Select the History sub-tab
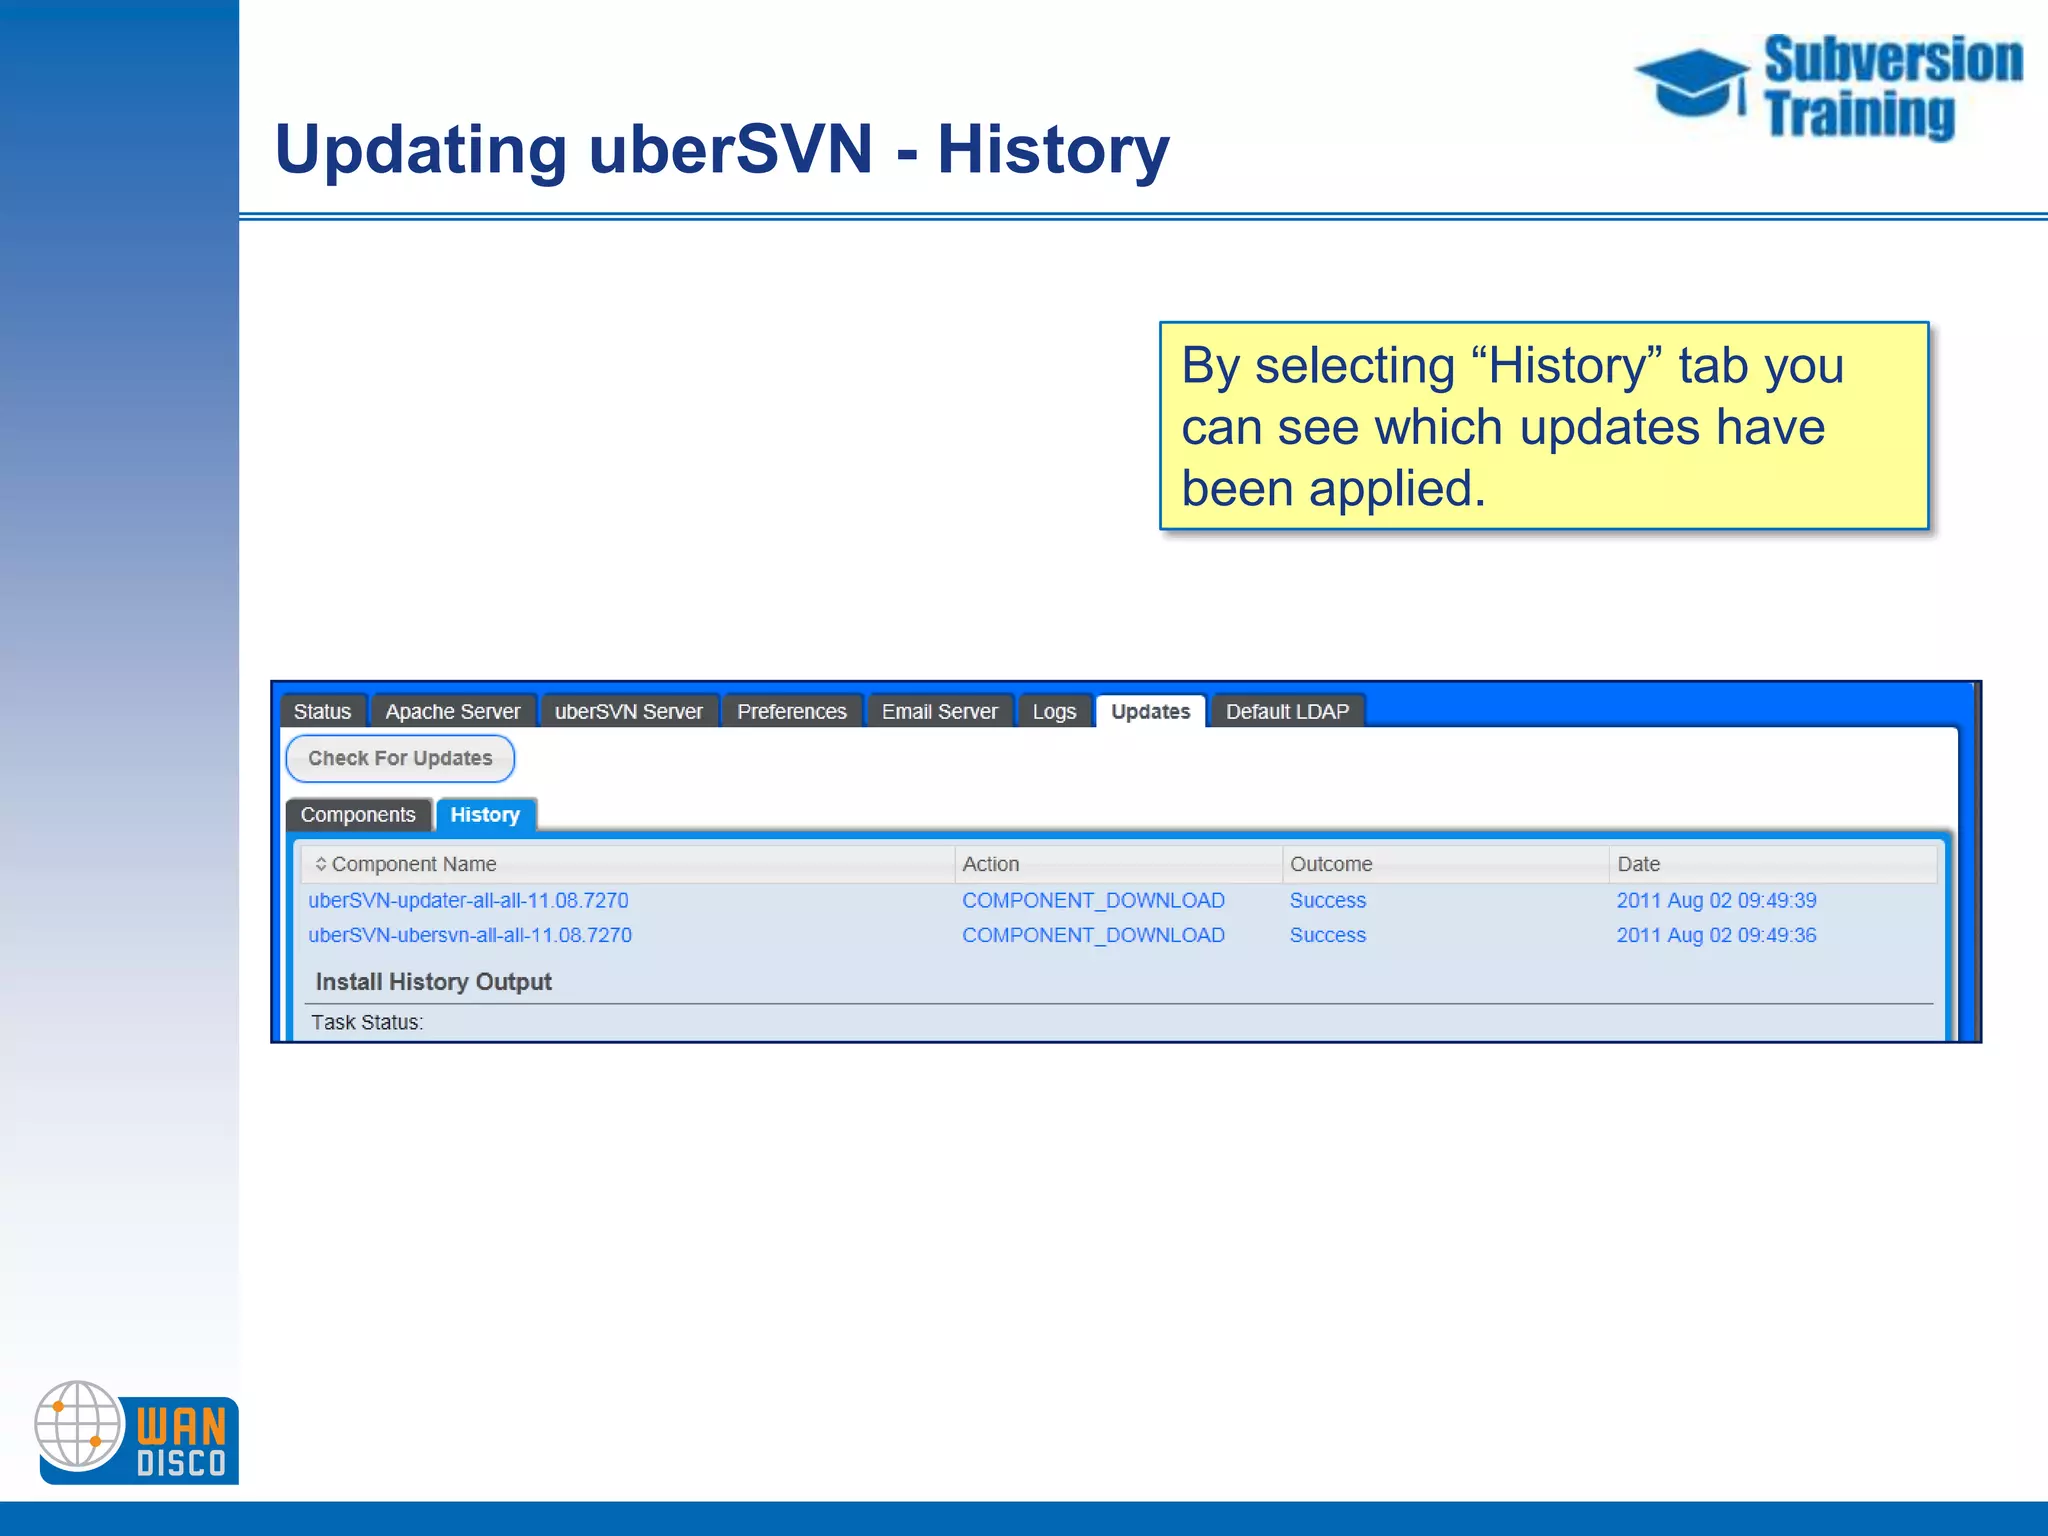The height and width of the screenshot is (1536, 2048). (485, 815)
